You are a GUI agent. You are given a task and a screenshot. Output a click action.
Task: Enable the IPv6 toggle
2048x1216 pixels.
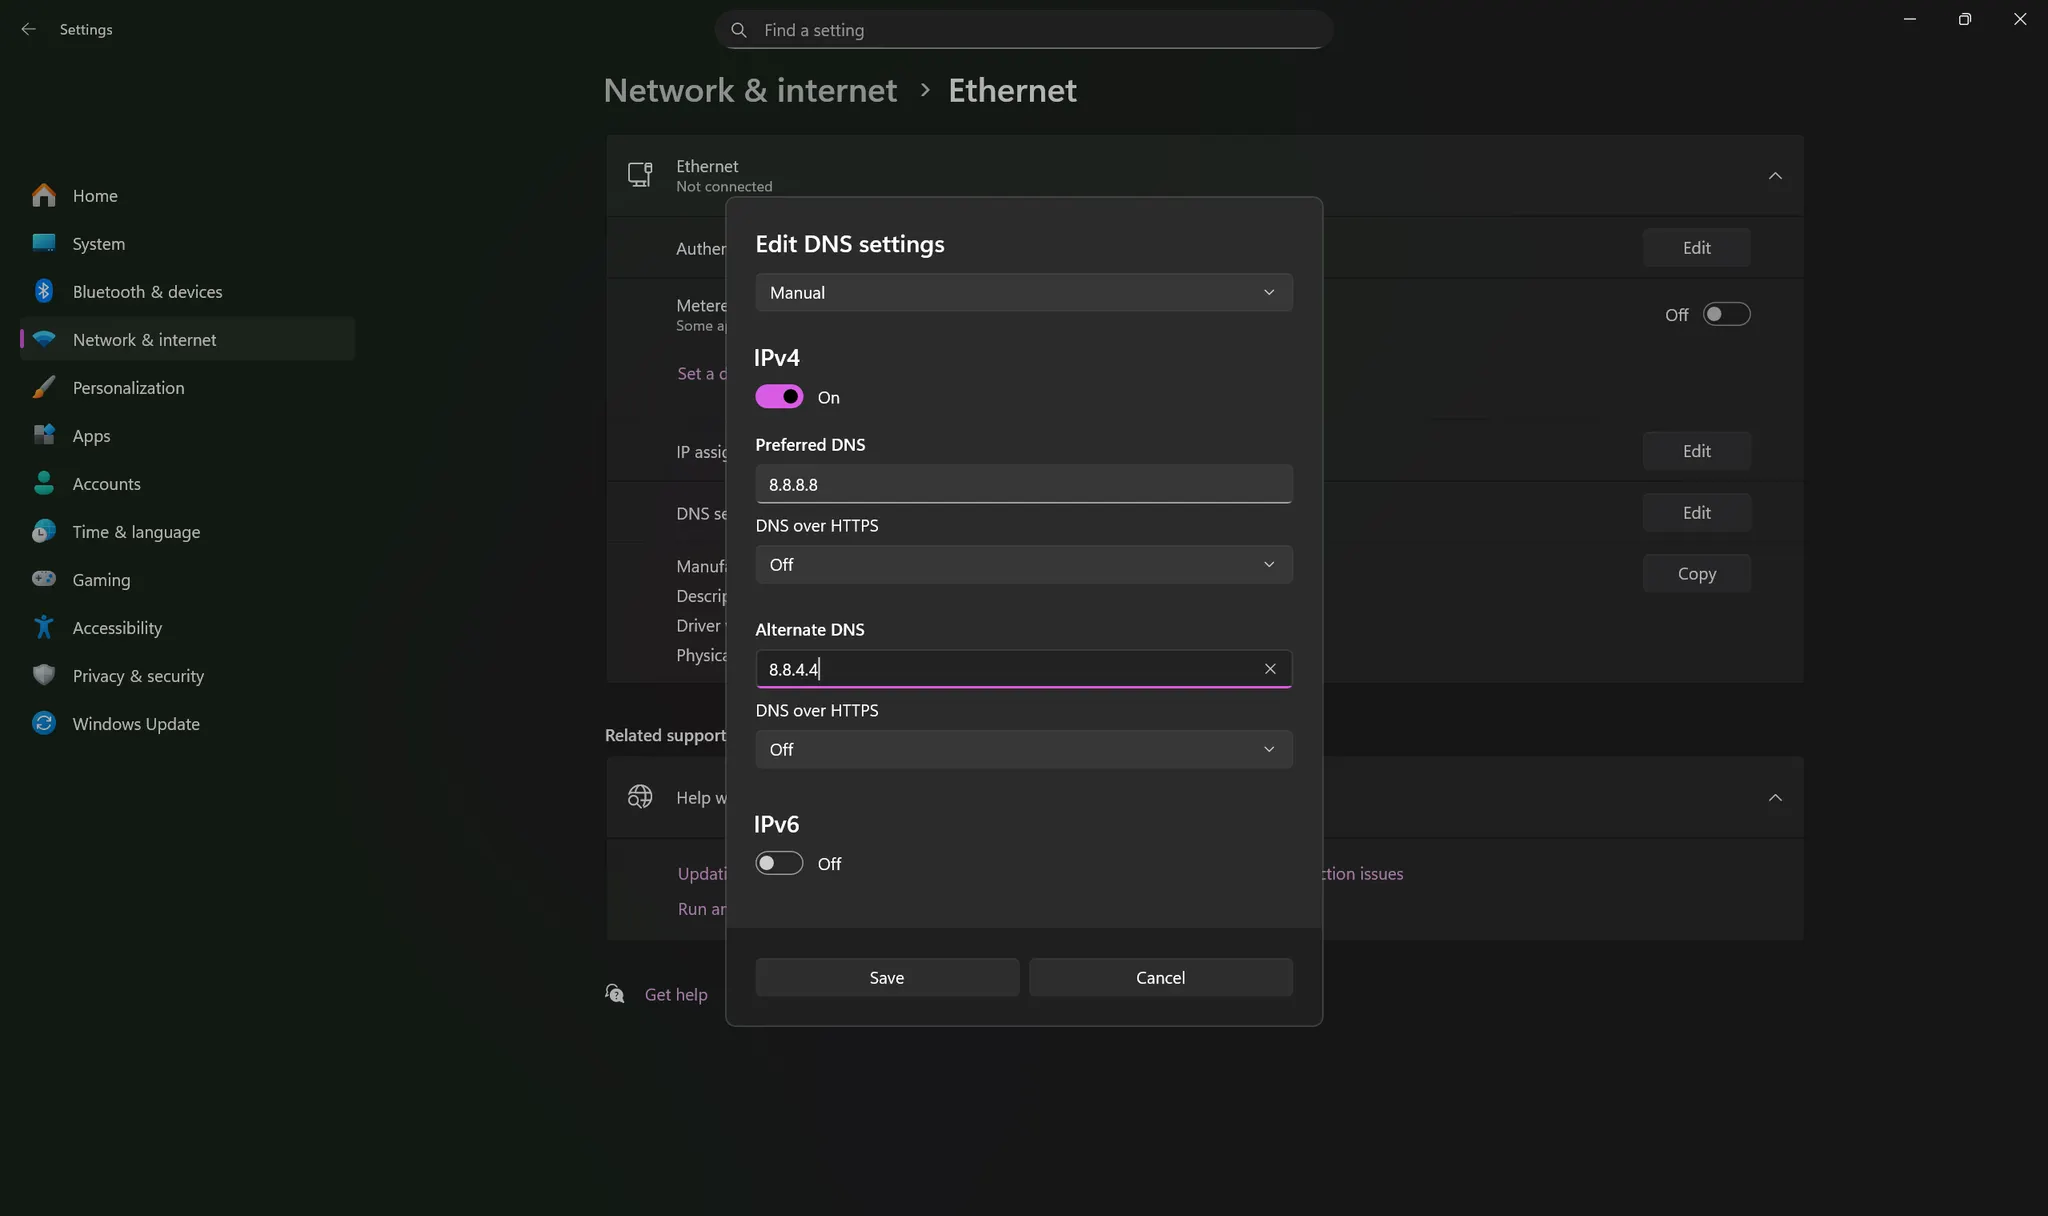(x=779, y=863)
